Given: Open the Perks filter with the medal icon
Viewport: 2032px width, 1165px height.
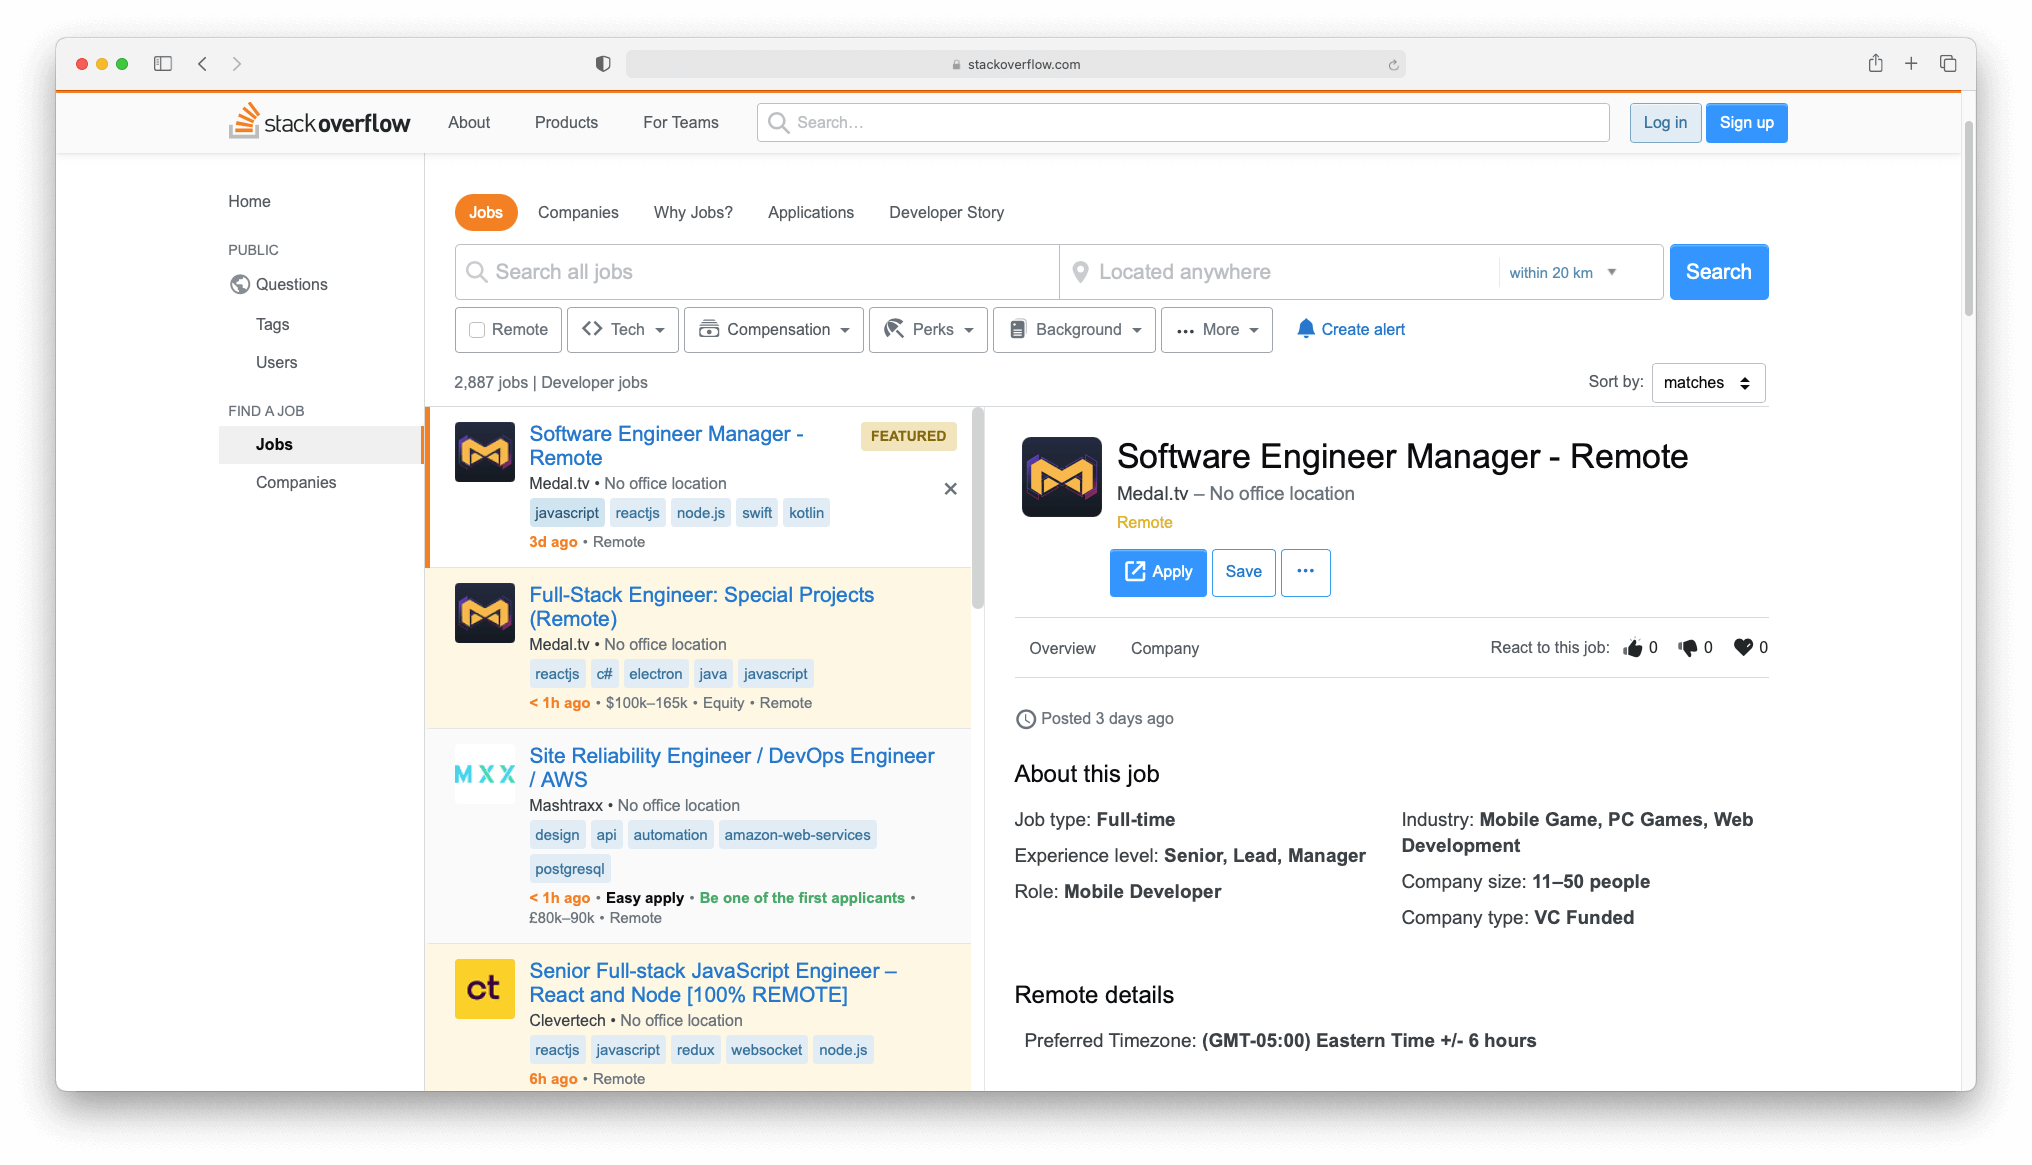Looking at the screenshot, I should click(927, 329).
